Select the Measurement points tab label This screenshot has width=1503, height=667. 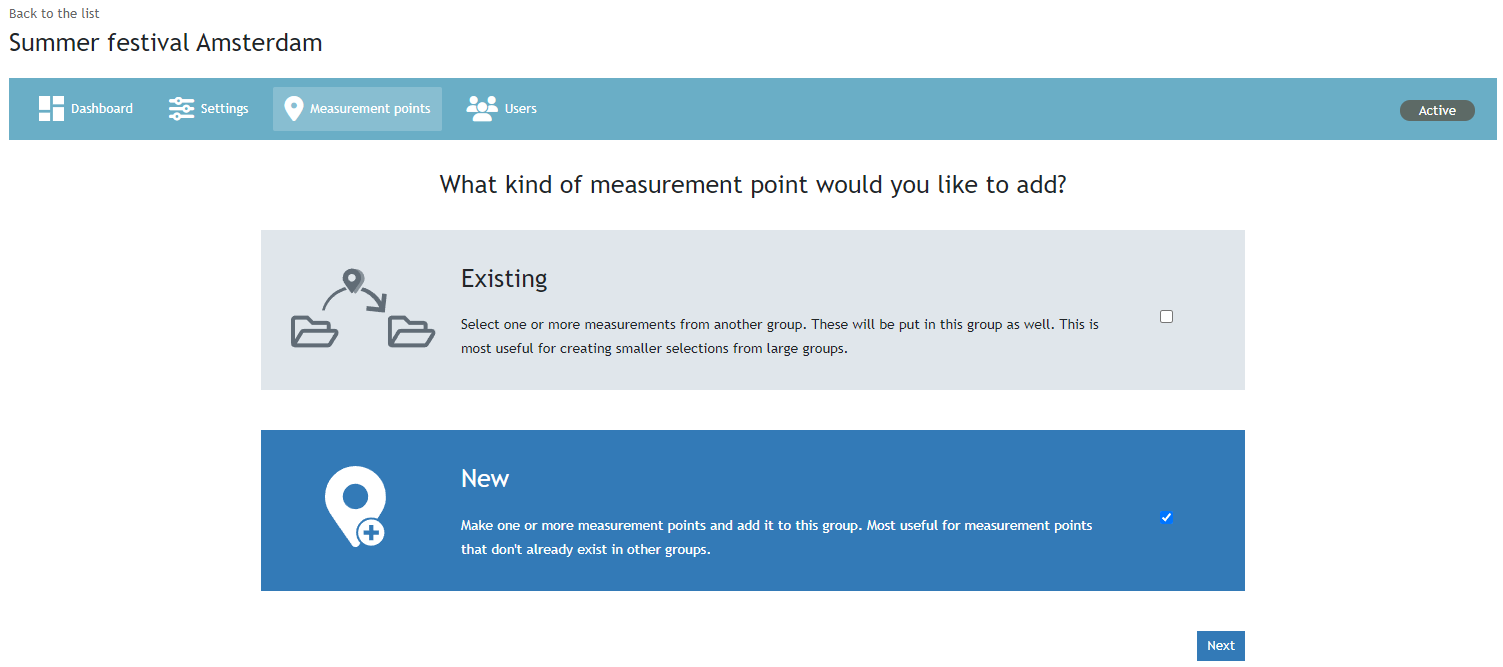tap(370, 109)
